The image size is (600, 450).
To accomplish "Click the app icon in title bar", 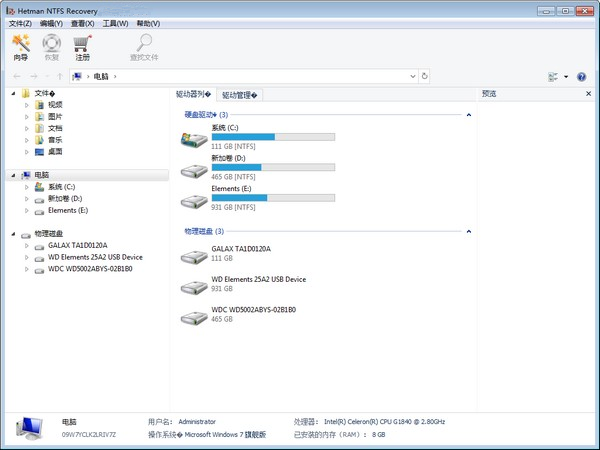I will (x=10, y=11).
